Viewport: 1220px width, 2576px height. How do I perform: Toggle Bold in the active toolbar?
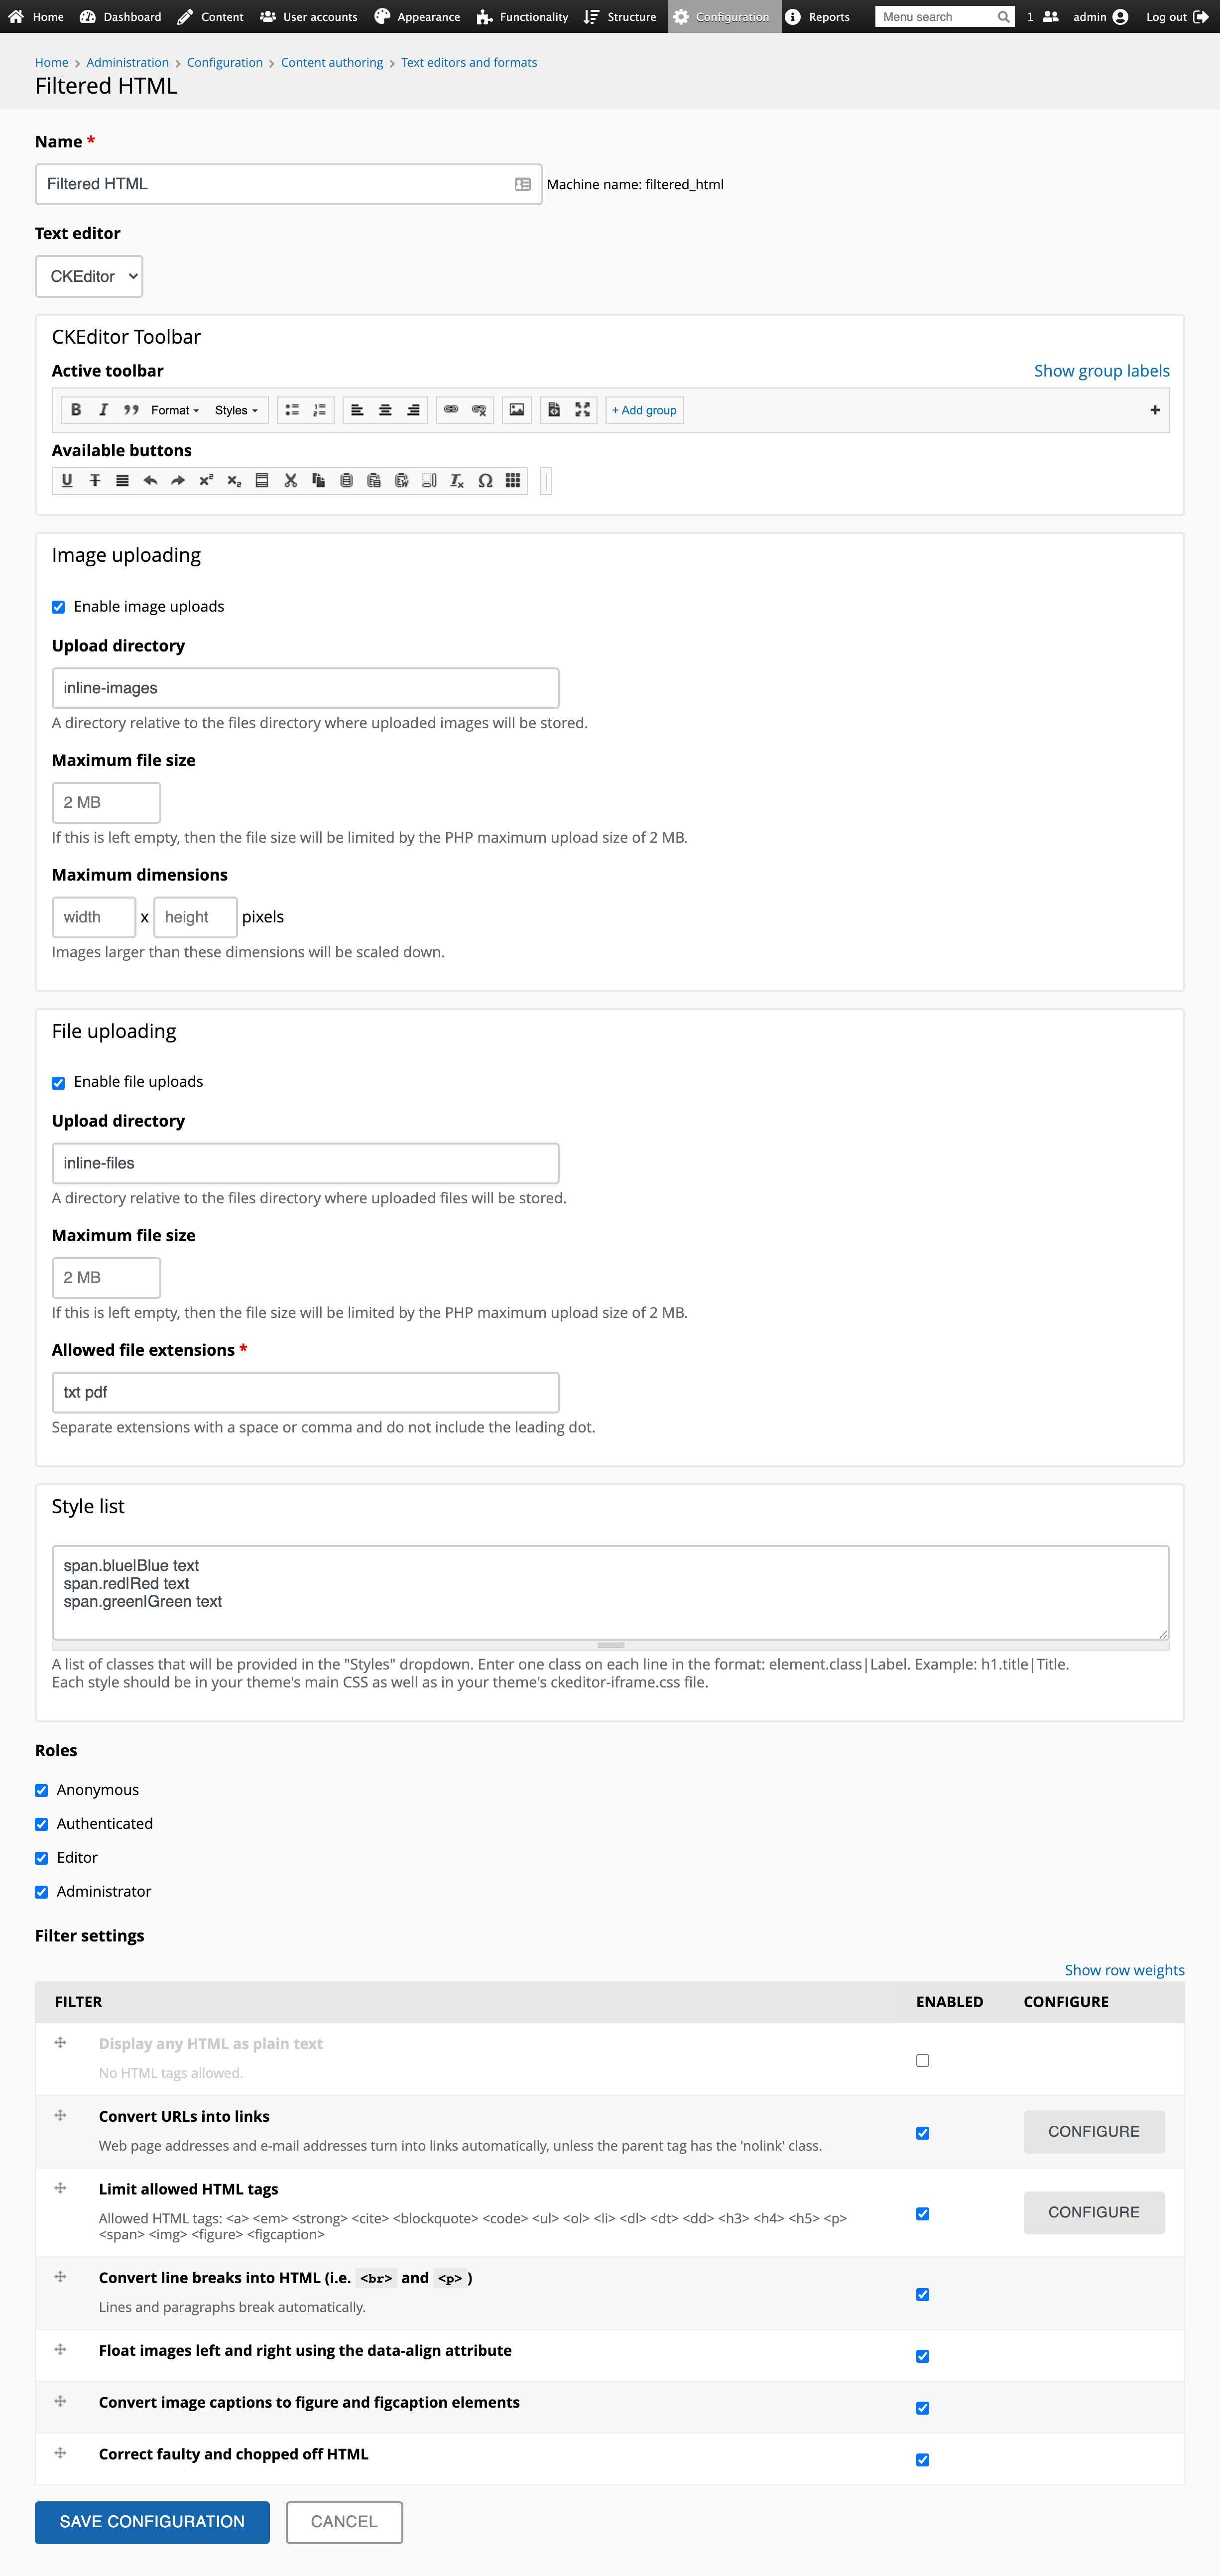[75, 410]
